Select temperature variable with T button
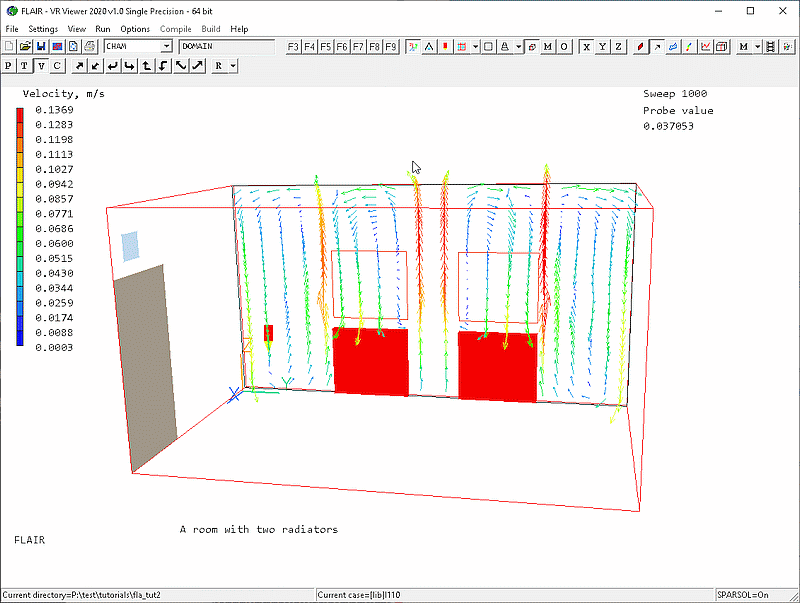Viewport: 800px width, 603px height. click(25, 66)
